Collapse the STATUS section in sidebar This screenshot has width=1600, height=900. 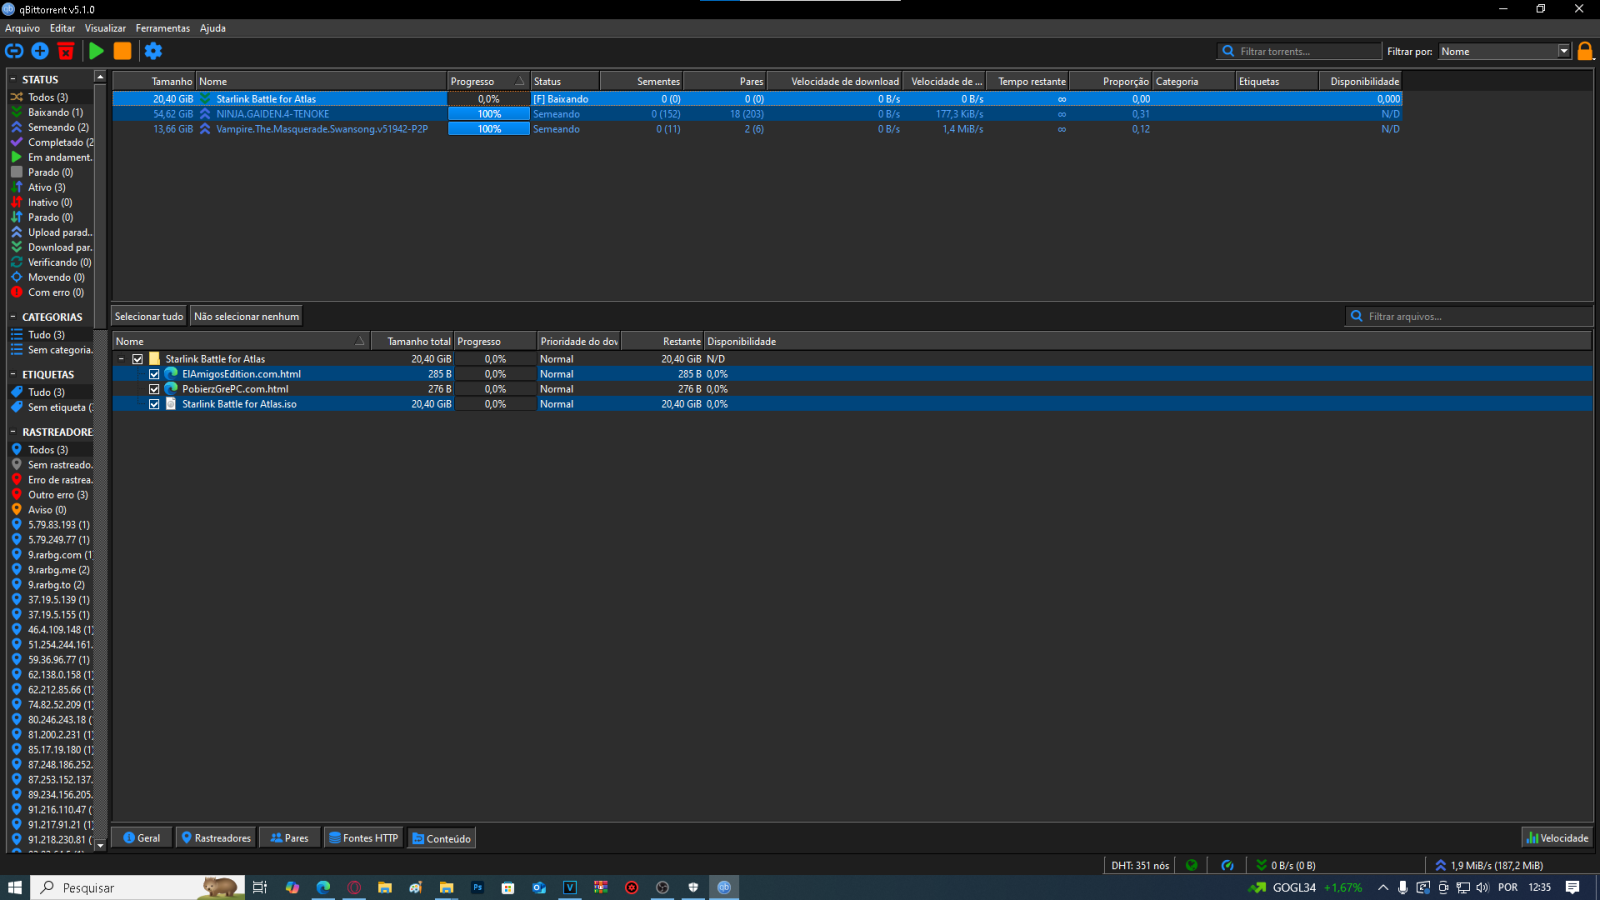click(x=13, y=80)
